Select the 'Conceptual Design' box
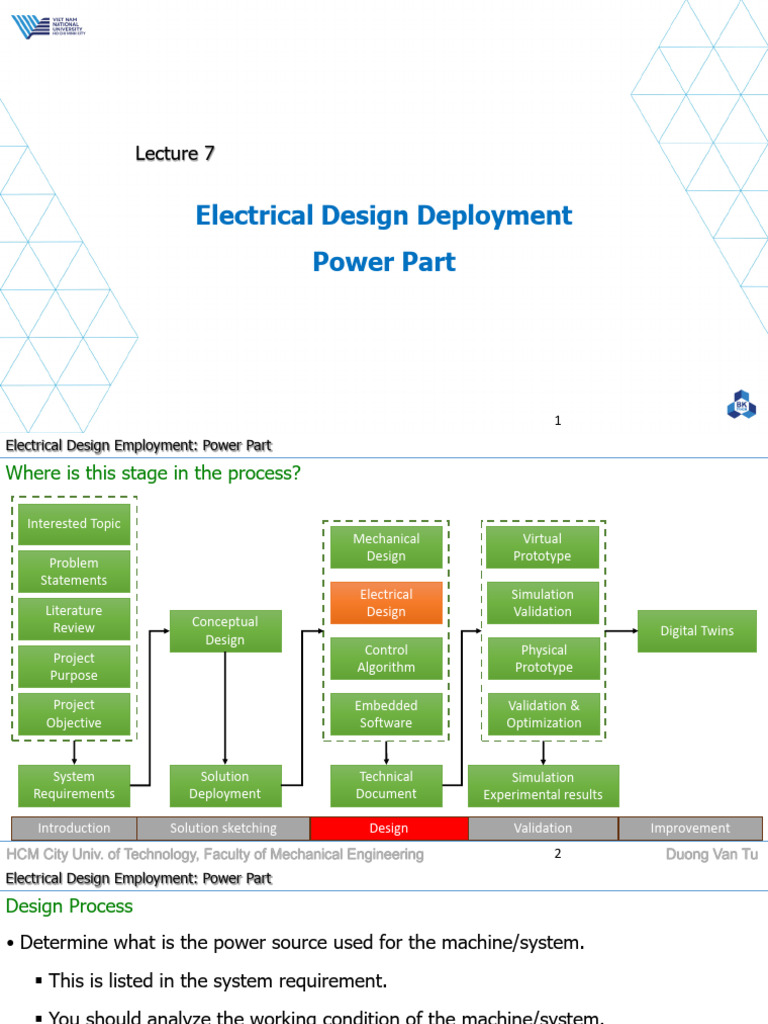768x1024 pixels. (x=225, y=631)
